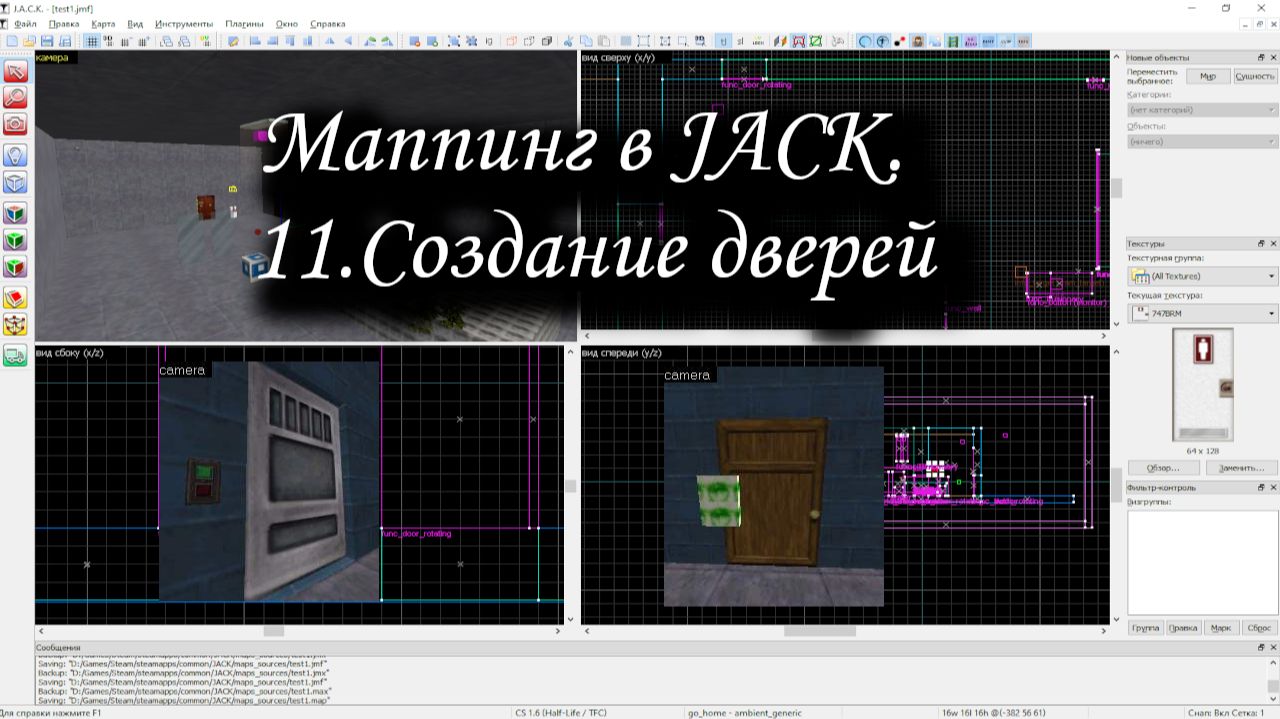The width and height of the screenshot is (1280, 719).
Task: Click the blue circle toolbar icon
Action: [865, 41]
